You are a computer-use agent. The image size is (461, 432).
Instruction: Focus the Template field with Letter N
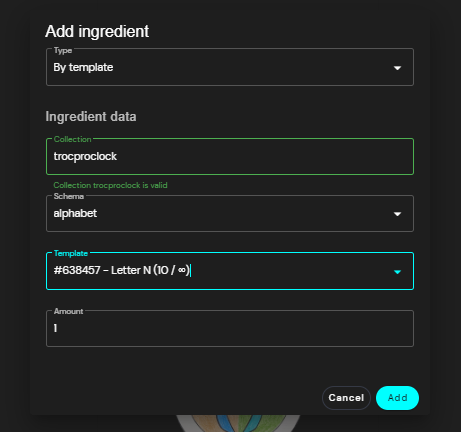tap(230, 271)
